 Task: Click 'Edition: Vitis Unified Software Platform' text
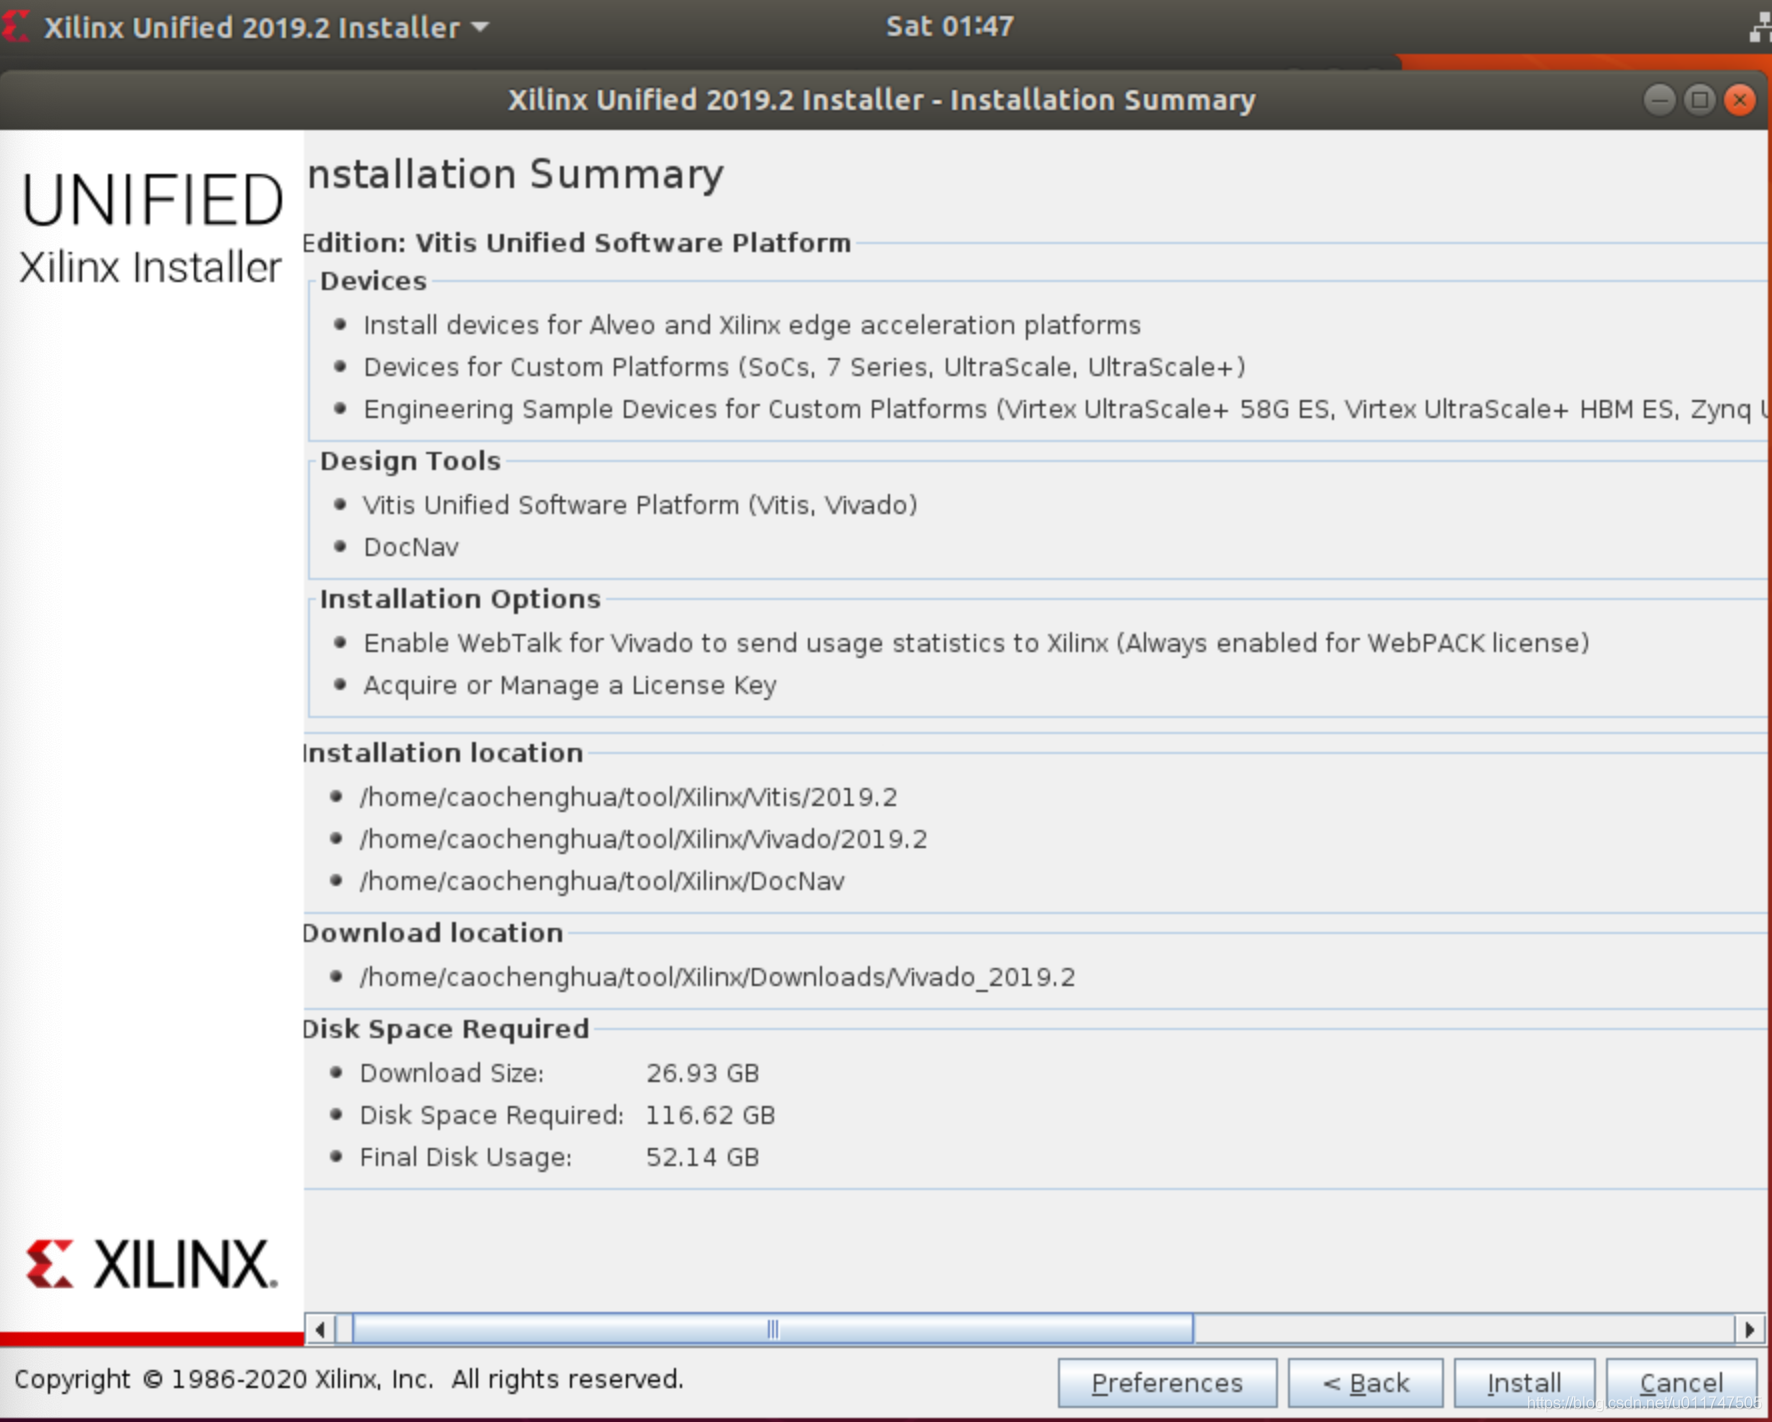coord(577,243)
